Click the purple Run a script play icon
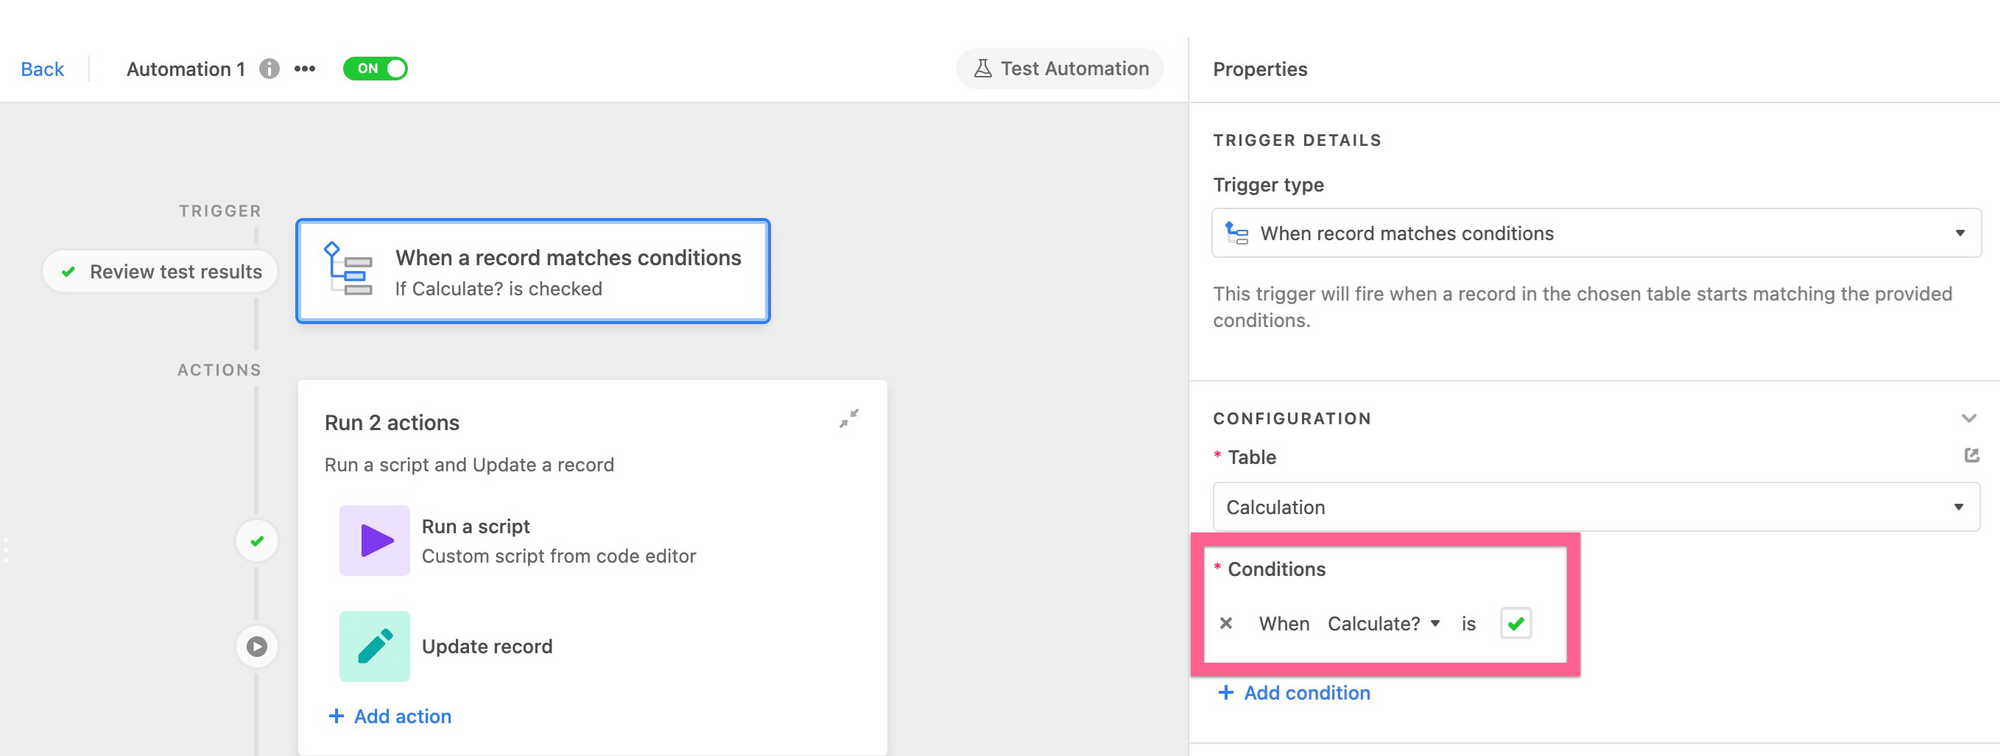 [x=374, y=541]
